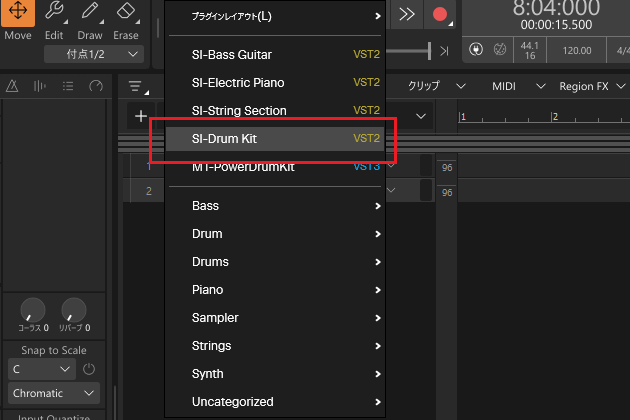The width and height of the screenshot is (630, 420).
Task: Open the Chromatic scale dropdown
Action: click(x=58, y=393)
